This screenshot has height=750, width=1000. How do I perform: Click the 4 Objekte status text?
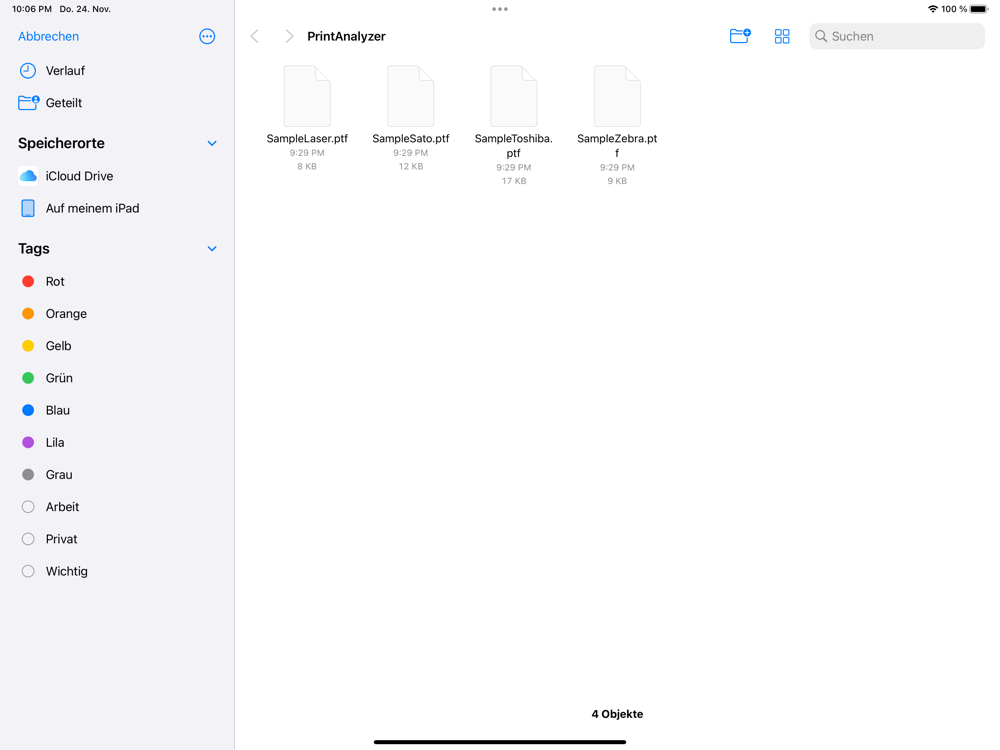point(617,714)
